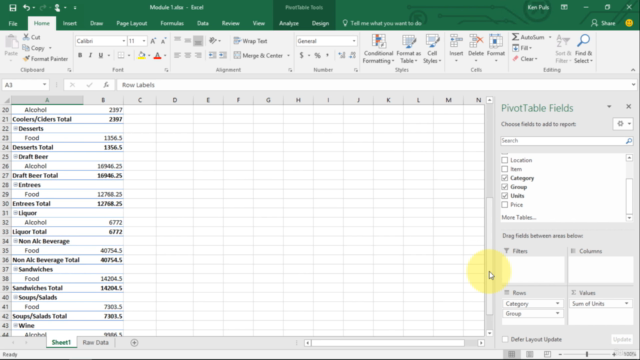640x360 pixels.
Task: Open the Formulas ribbon tab
Action: [x=172, y=23]
